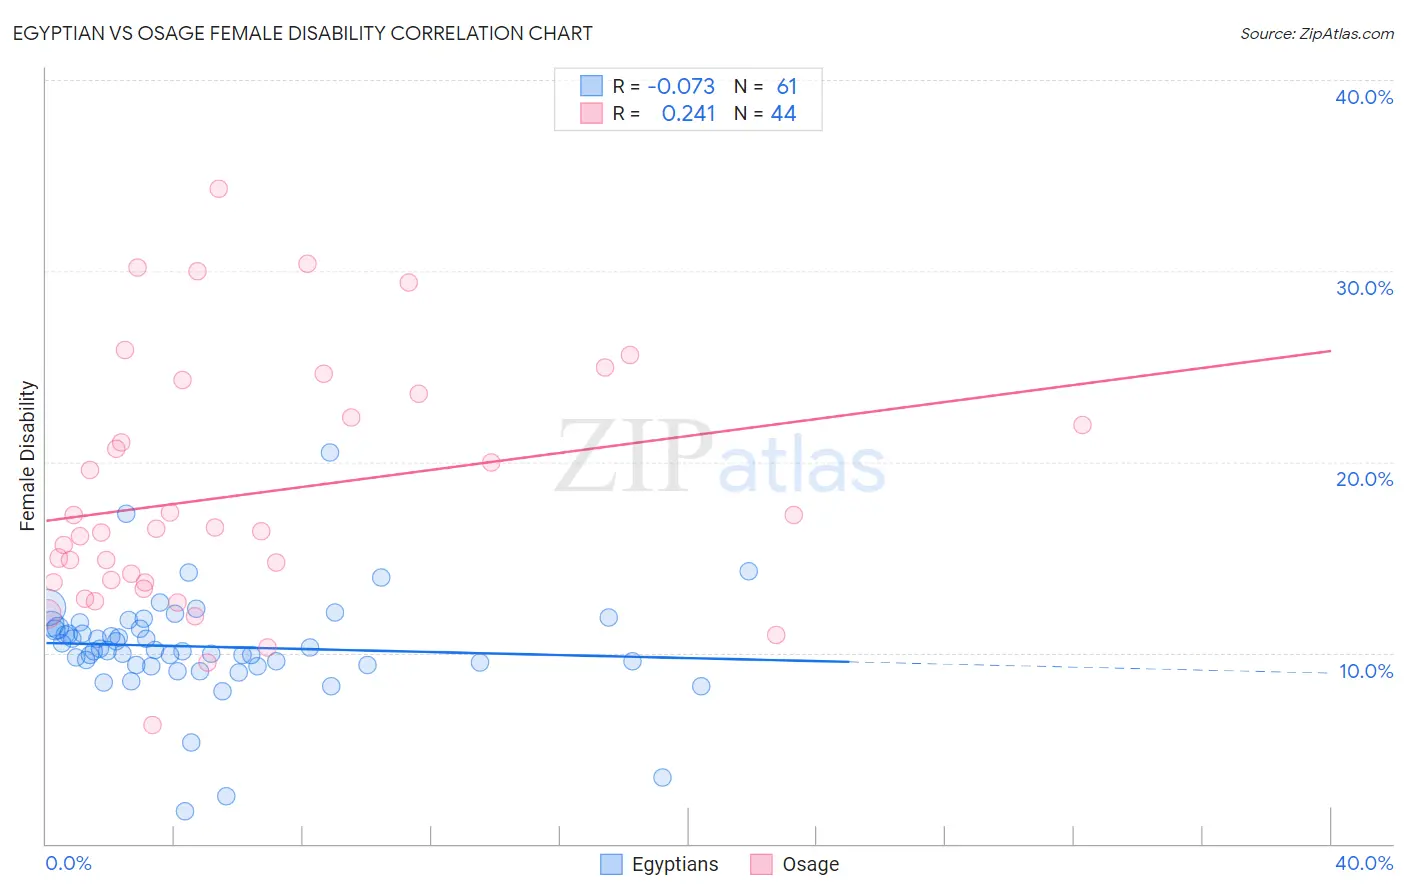This screenshot has width=1406, height=892.
Task: Click the Egyptians blue legend swatch at bottom
Action: pos(611,864)
